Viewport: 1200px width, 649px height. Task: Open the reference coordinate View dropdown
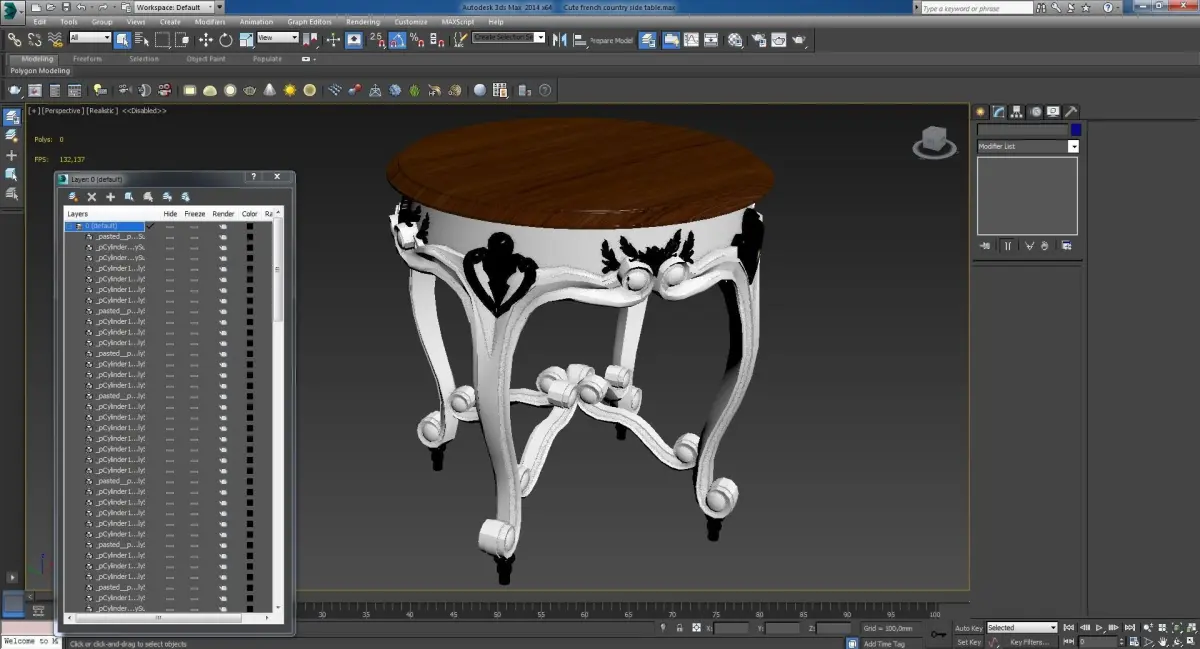point(278,38)
